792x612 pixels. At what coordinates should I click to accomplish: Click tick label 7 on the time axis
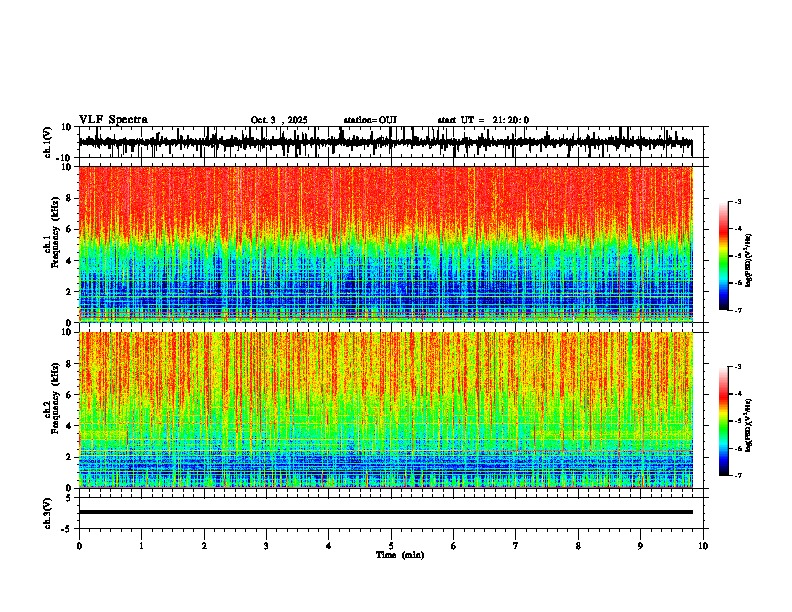point(516,546)
